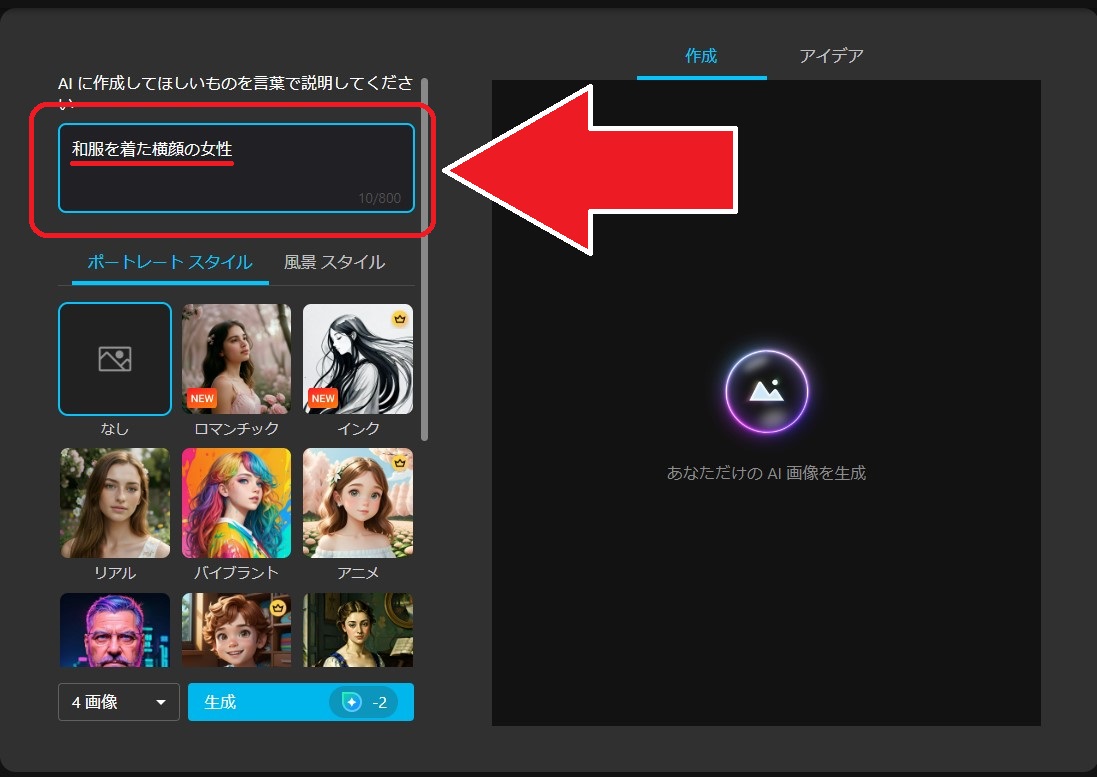This screenshot has width=1097, height=777.
Task: Click the crown icon on インク thumbnail
Action: (400, 318)
